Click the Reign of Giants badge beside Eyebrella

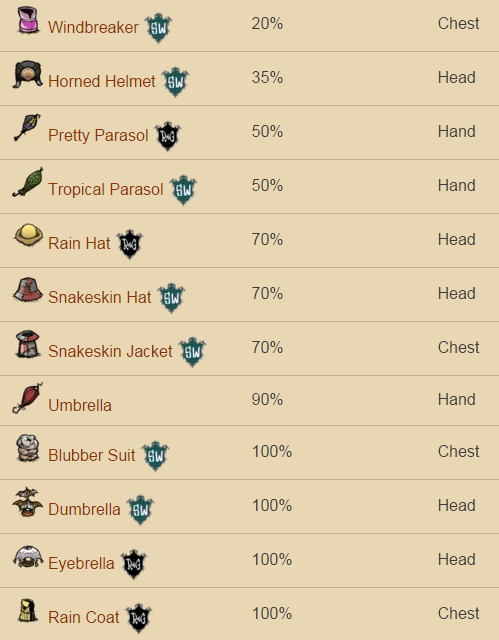[x=133, y=564]
